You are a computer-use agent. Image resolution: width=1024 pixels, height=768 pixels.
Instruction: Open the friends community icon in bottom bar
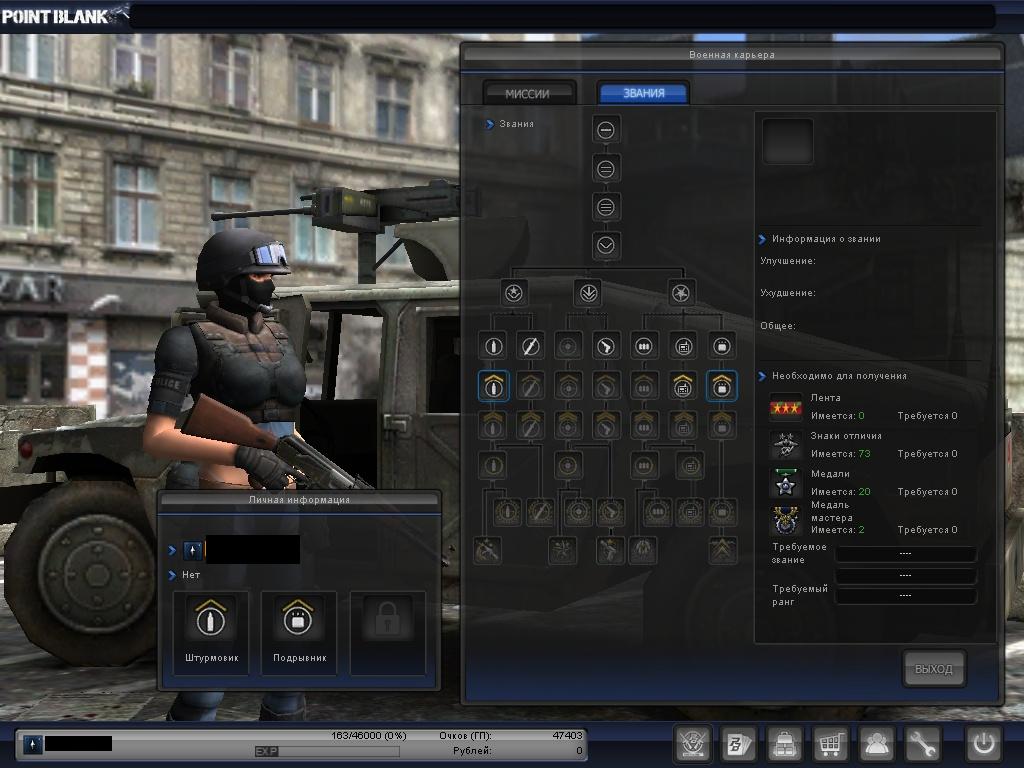tap(876, 743)
